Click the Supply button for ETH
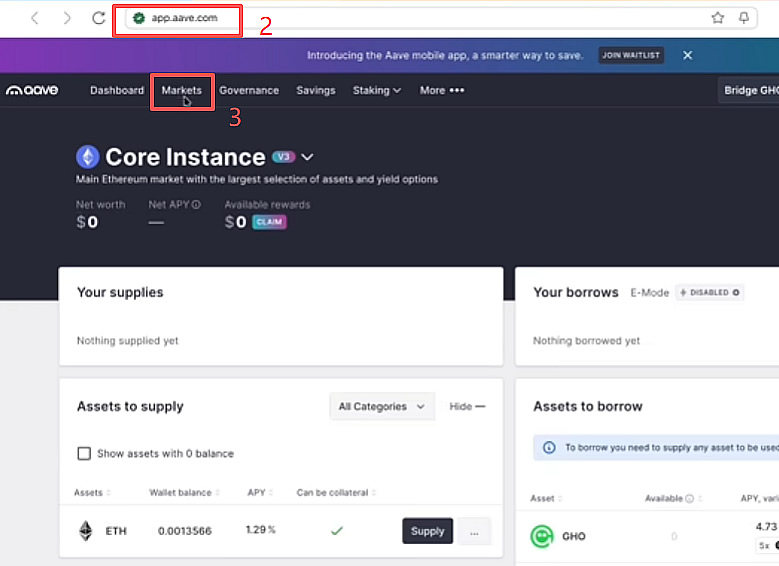The image size is (779, 566). [427, 531]
